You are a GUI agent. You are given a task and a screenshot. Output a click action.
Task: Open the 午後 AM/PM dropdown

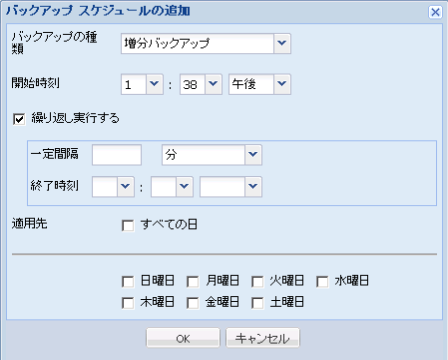tap(282, 84)
